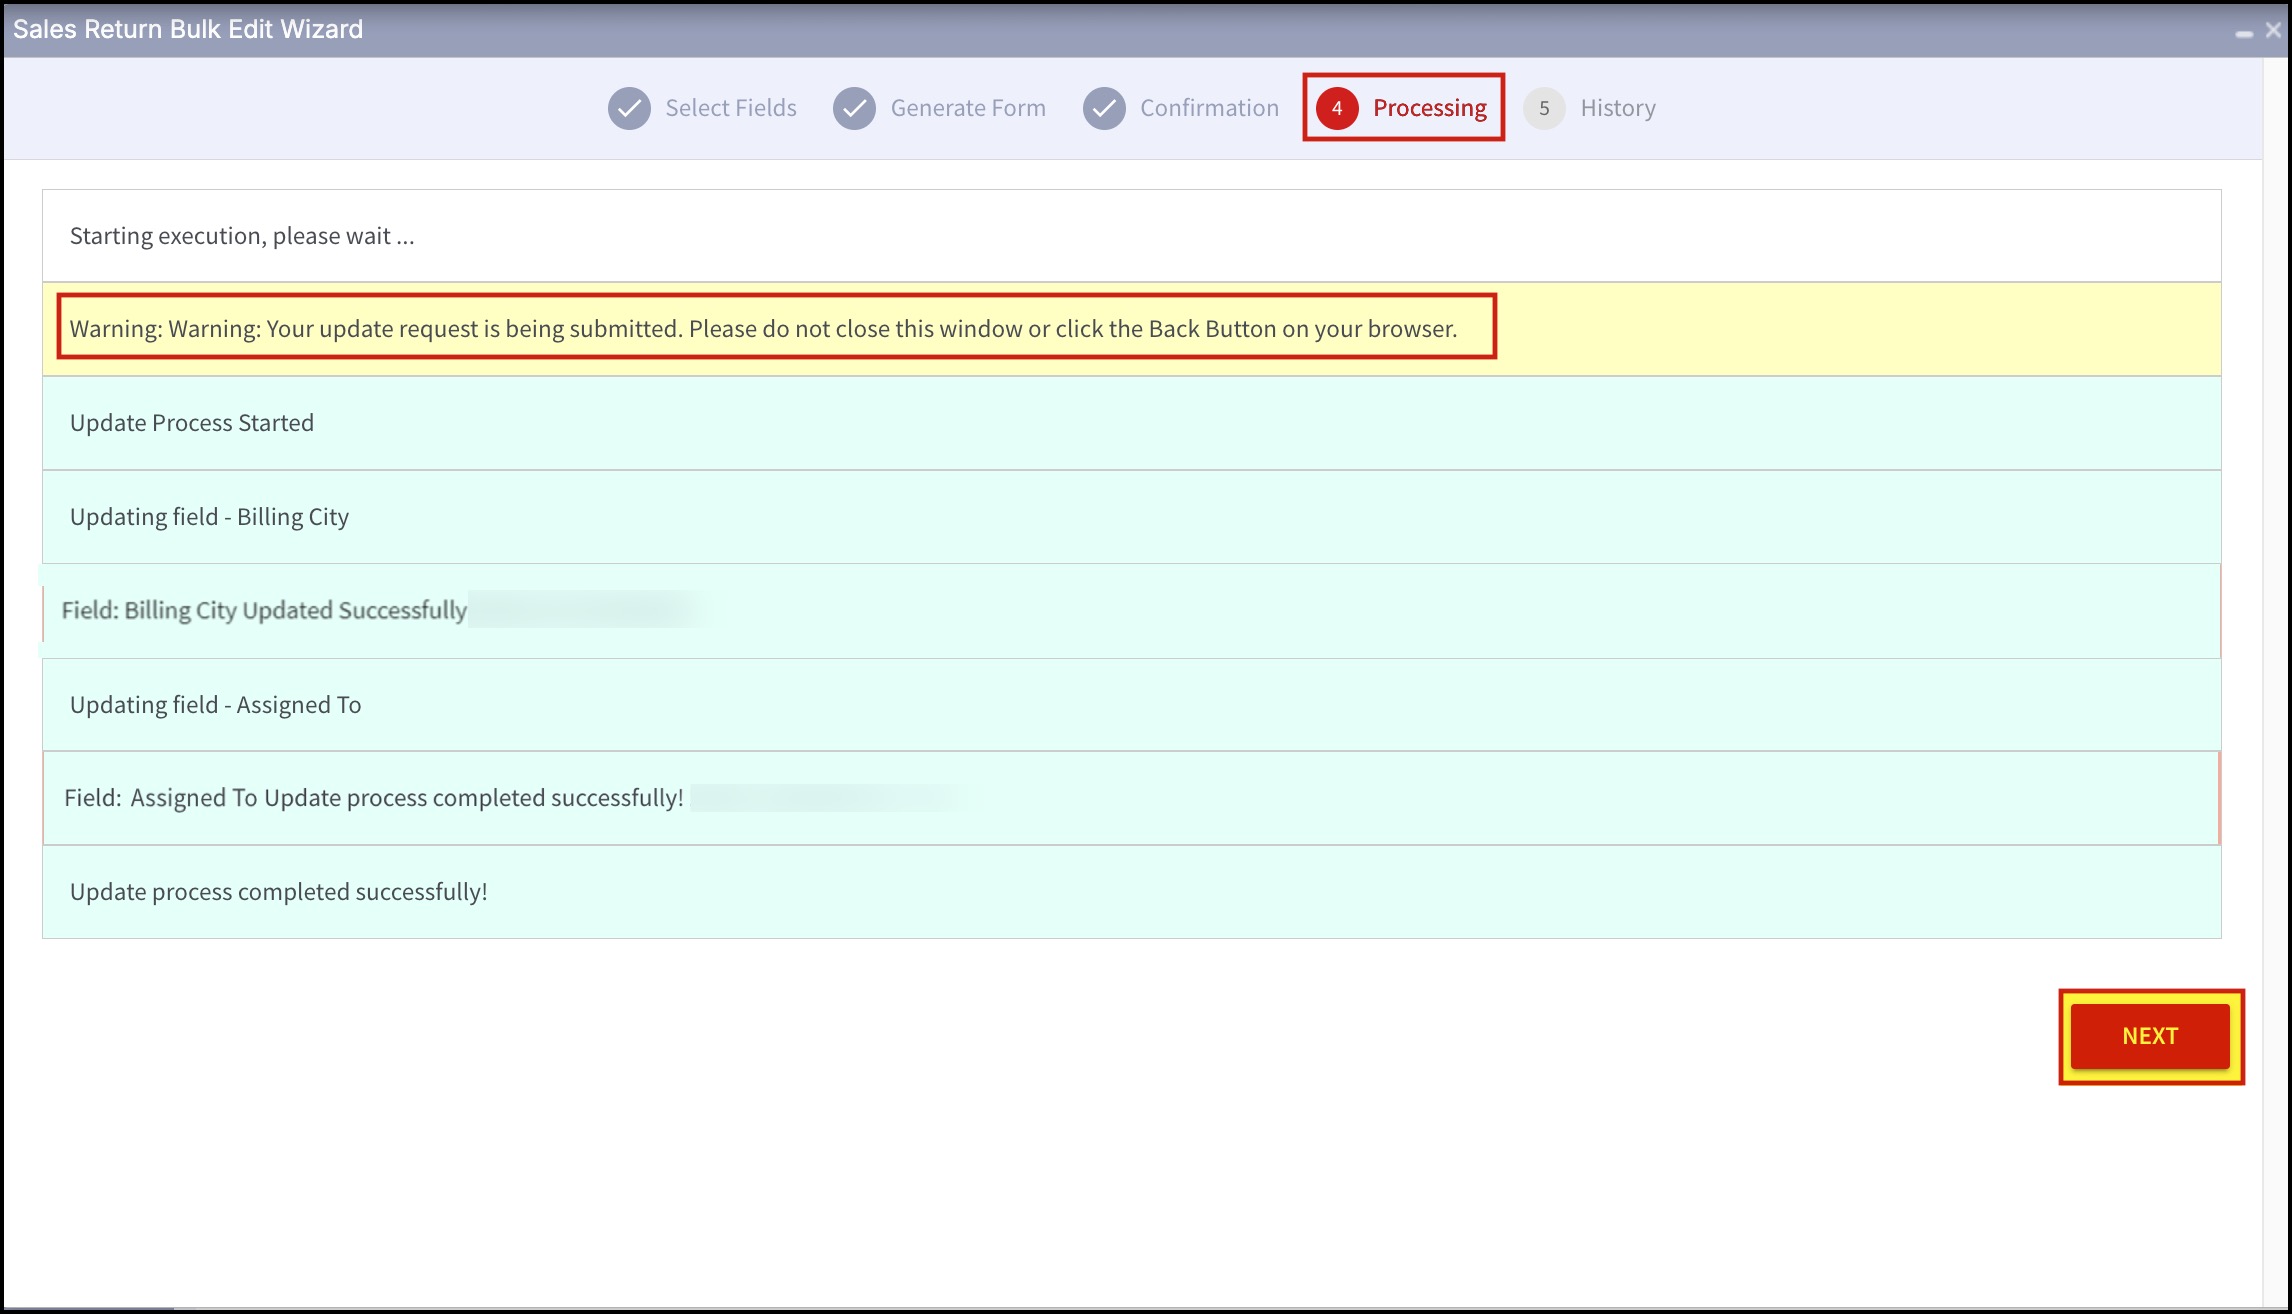Close the Sales Return Bulk Edit Wizard
The image size is (2292, 1314).
click(2273, 30)
